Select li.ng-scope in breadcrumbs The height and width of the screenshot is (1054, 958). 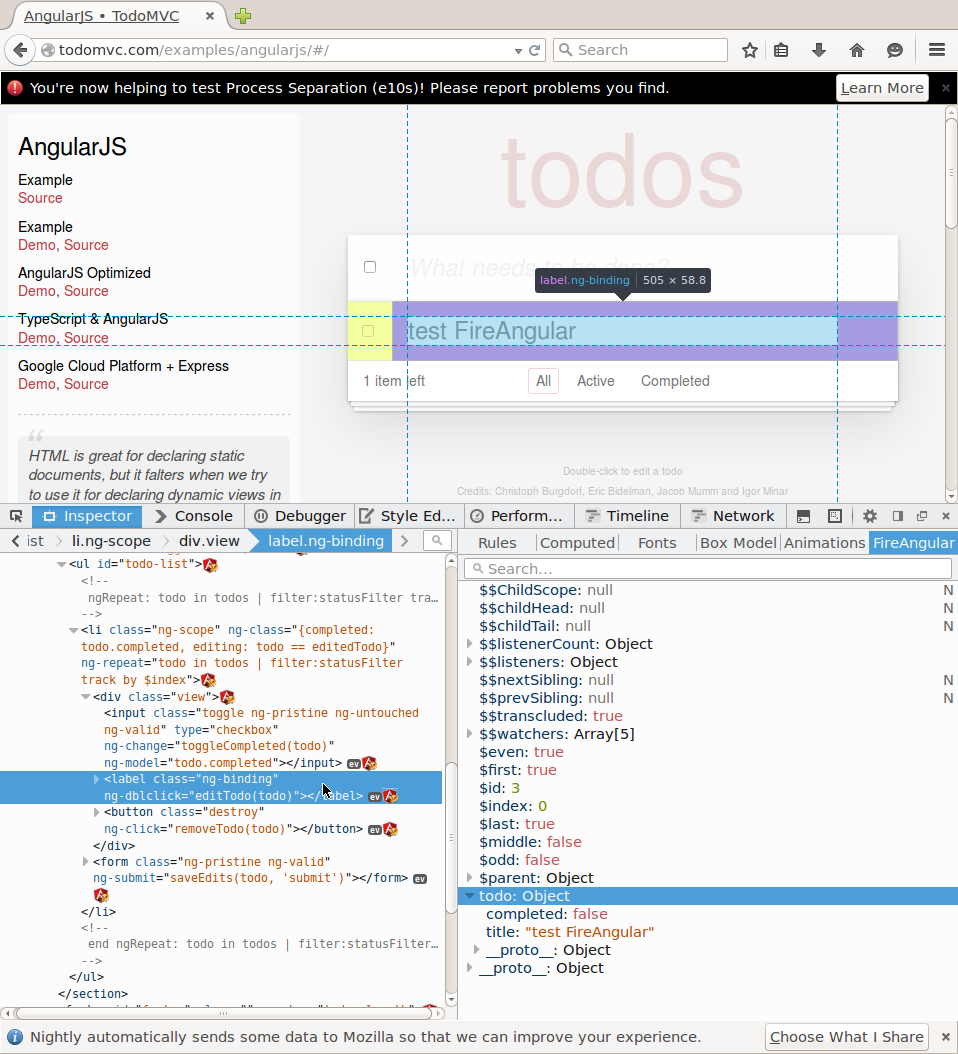[x=111, y=541]
